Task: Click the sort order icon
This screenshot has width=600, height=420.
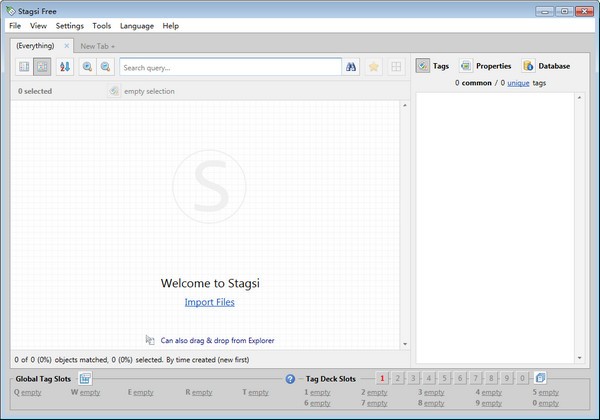Action: pyautogui.click(x=65, y=67)
